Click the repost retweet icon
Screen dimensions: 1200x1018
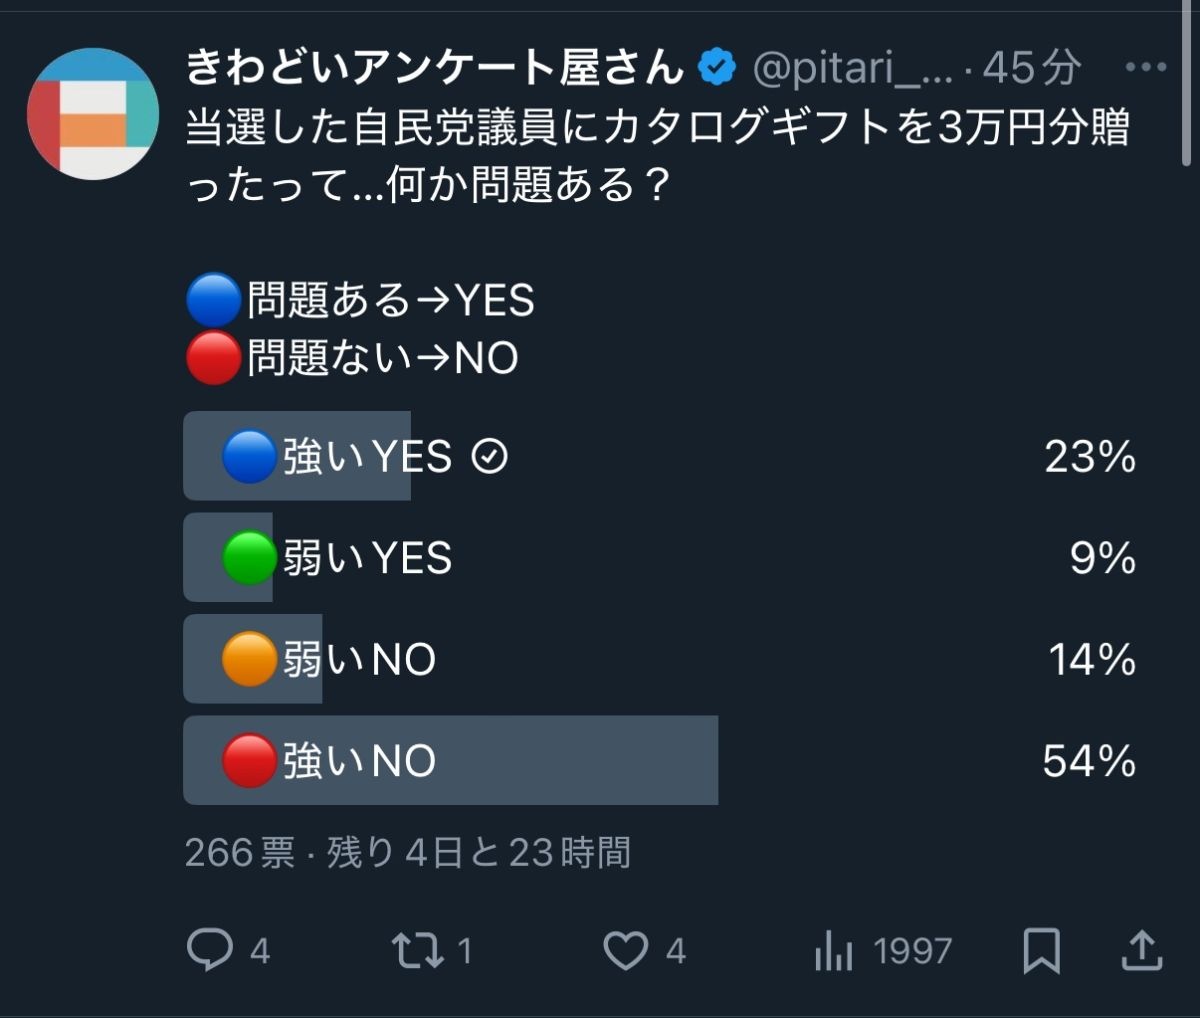tap(416, 949)
